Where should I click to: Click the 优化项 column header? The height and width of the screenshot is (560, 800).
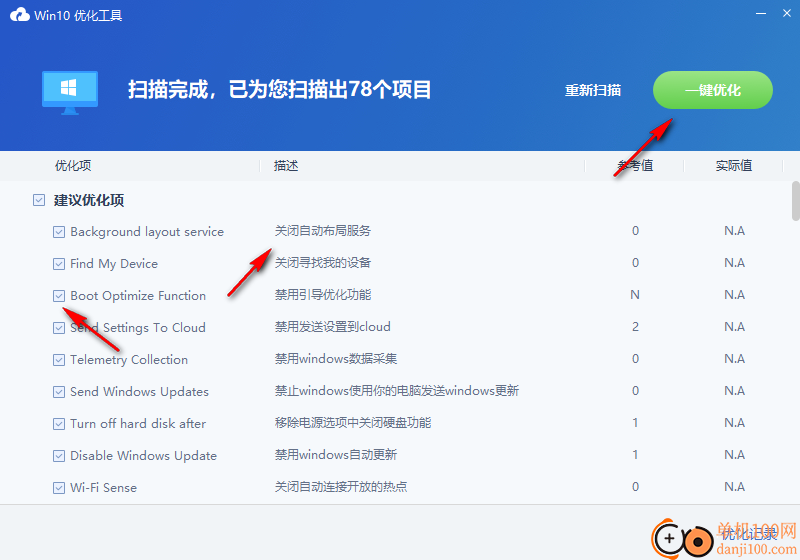click(x=73, y=166)
